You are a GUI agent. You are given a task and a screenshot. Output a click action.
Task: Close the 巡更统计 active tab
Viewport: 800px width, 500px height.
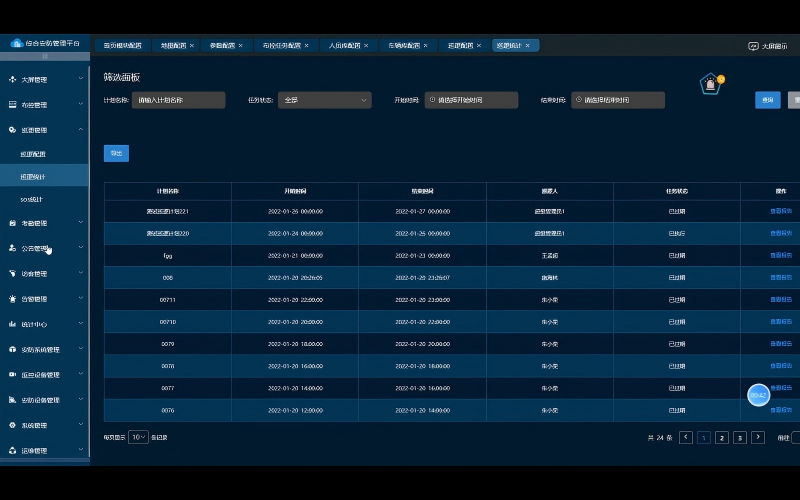click(528, 45)
